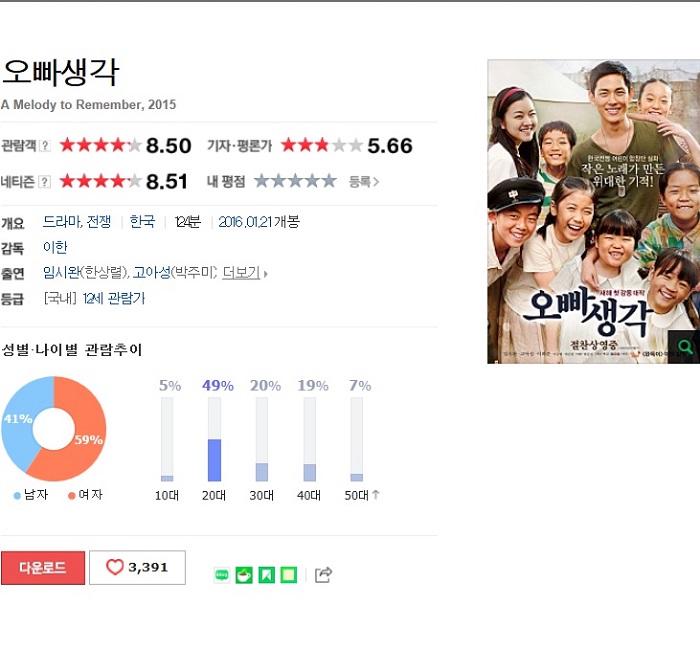Screen dimensions: 700x649
Task: Click the green bookmark share icon
Action: coord(267,575)
